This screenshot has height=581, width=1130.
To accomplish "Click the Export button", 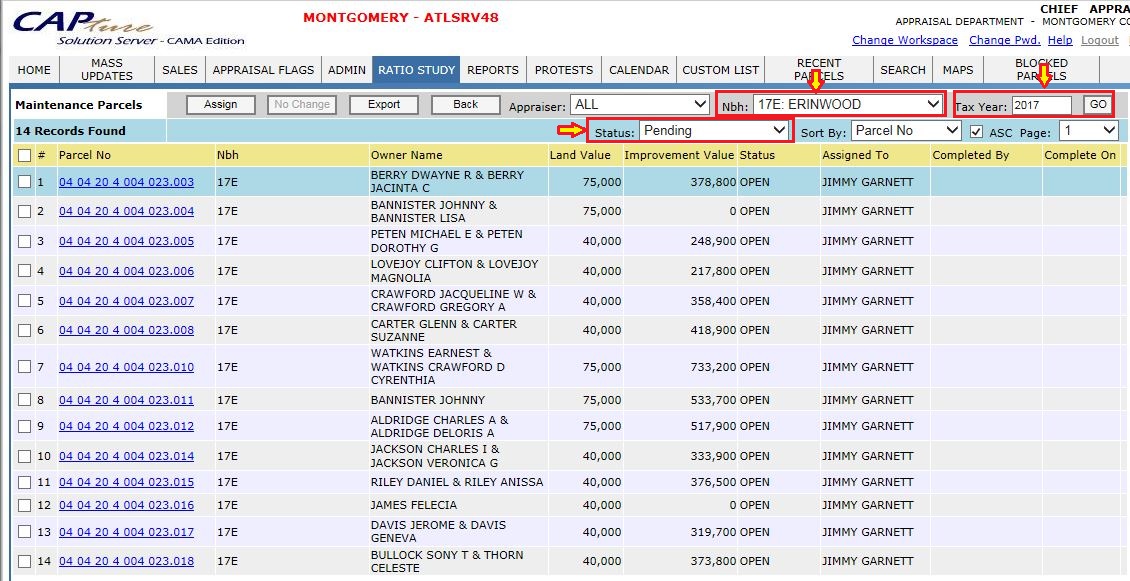I will tap(384, 105).
